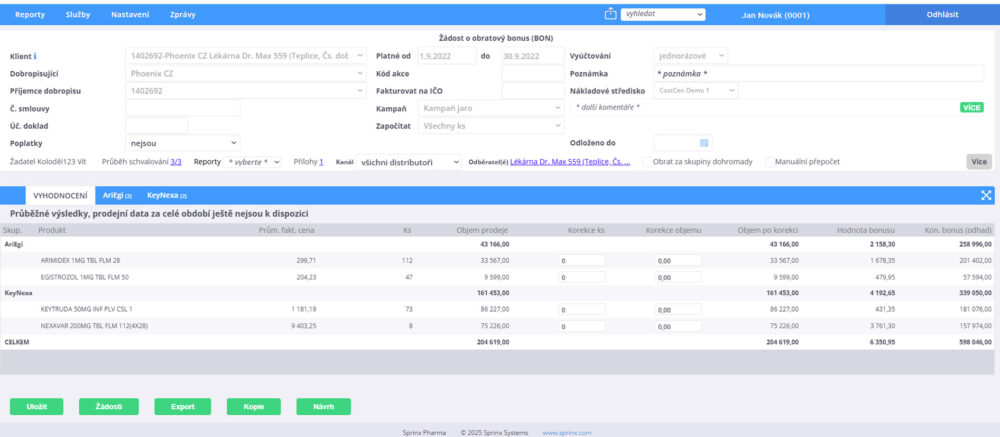Expand the Kanál všichni distributoři dropdown
The height and width of the screenshot is (437, 1000).
tap(409, 161)
